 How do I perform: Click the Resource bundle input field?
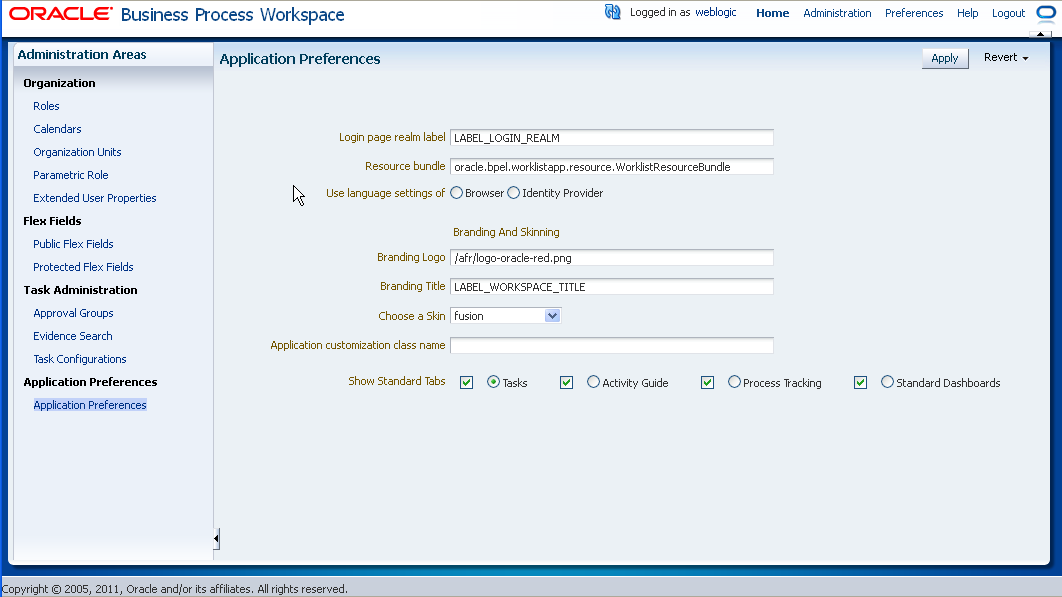click(x=612, y=167)
